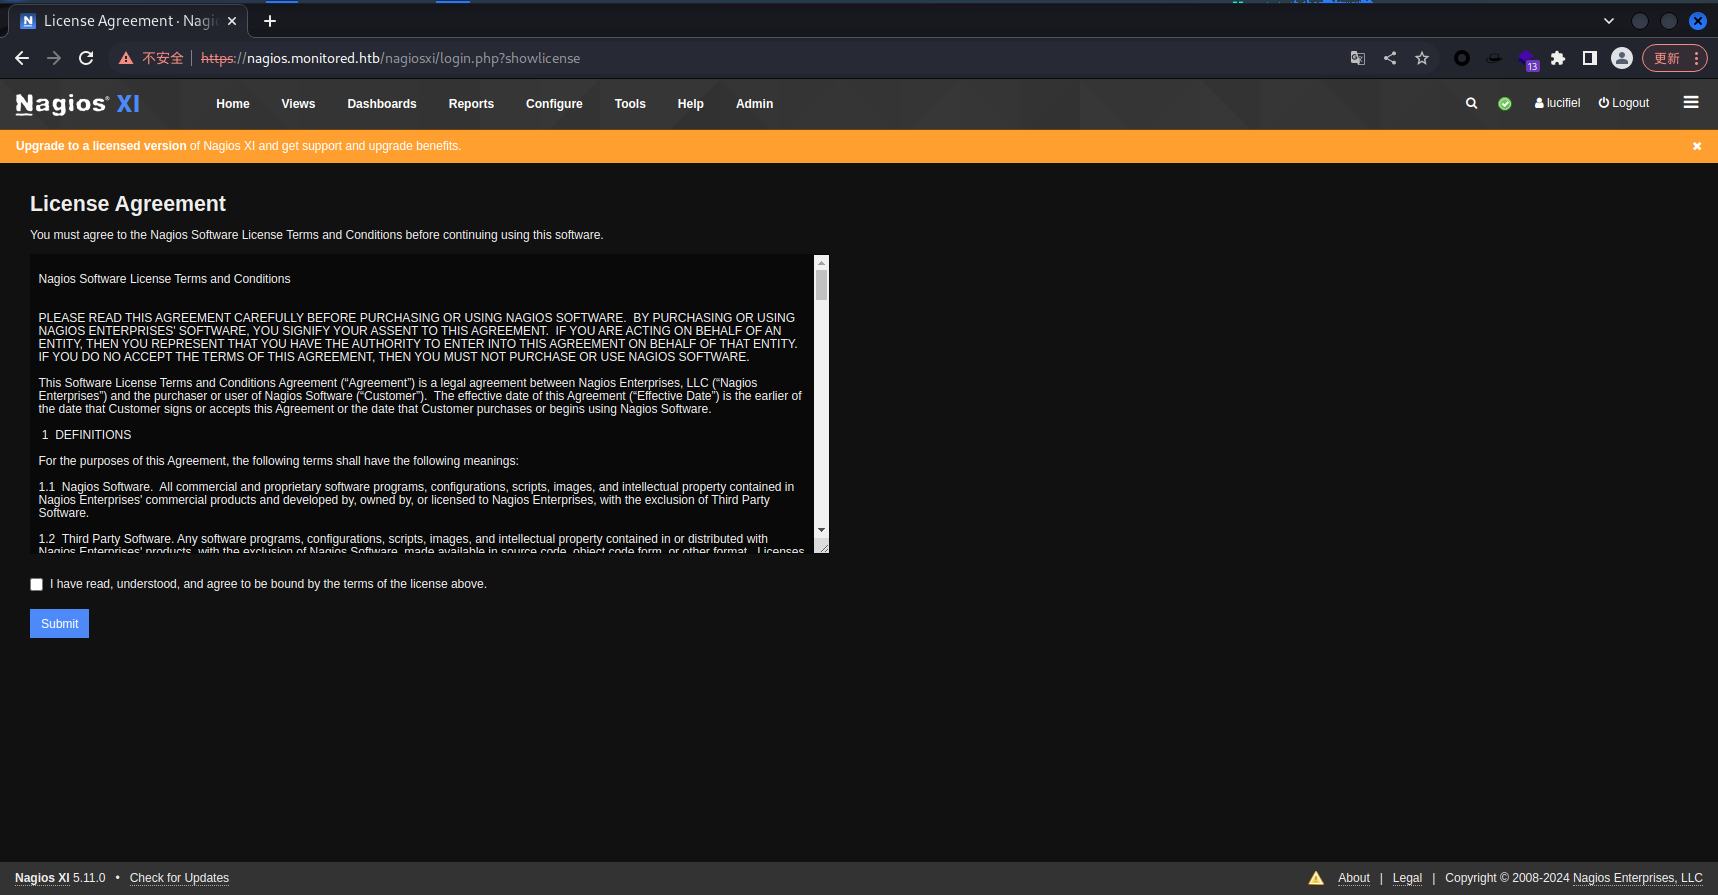Click the '1 DEFINITIONS' line in license
This screenshot has width=1718, height=895.
point(86,435)
